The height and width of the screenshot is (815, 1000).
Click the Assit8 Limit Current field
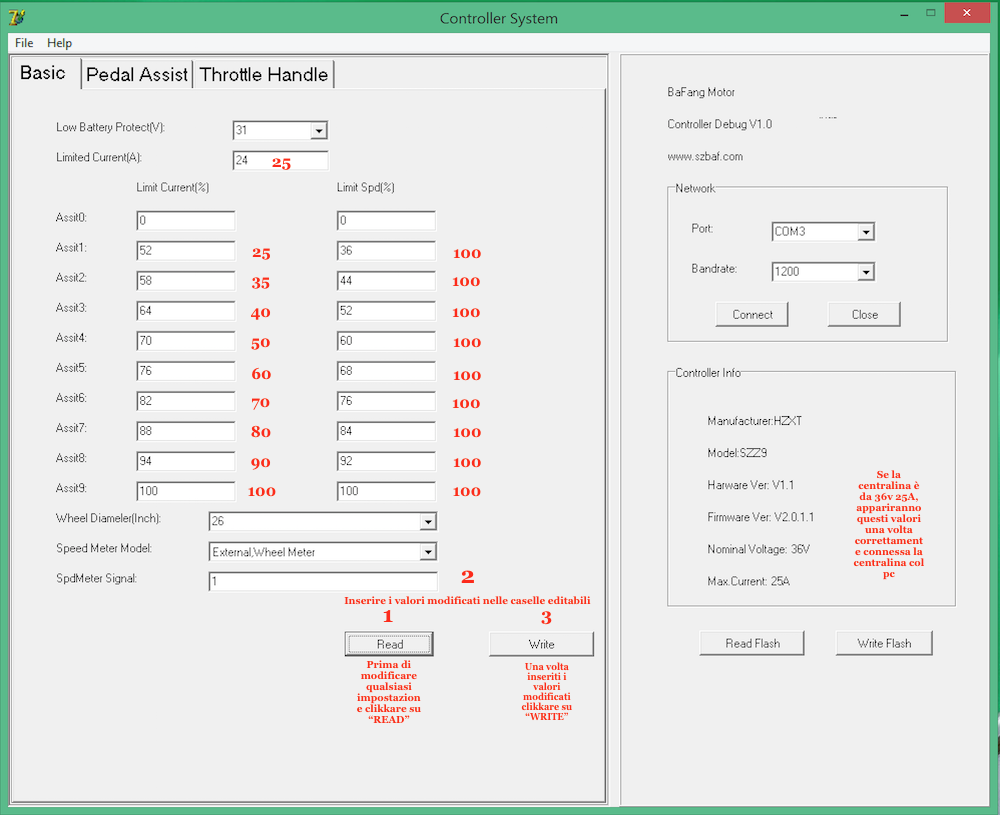(x=186, y=461)
